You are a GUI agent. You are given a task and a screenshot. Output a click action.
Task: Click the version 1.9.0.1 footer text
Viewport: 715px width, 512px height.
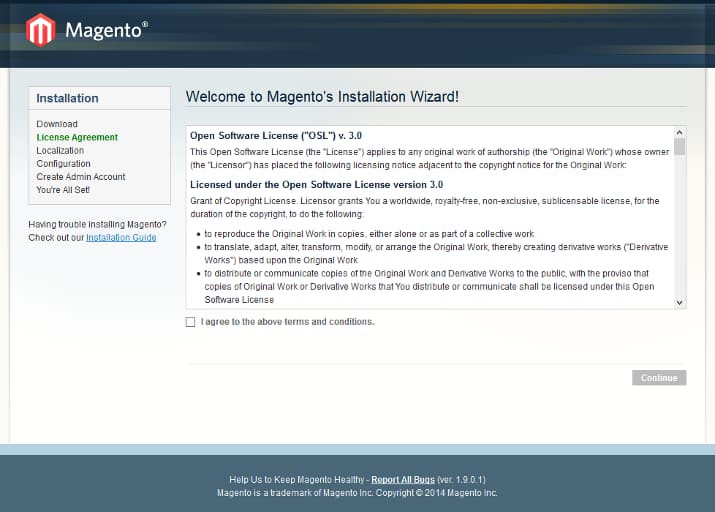[x=461, y=480]
